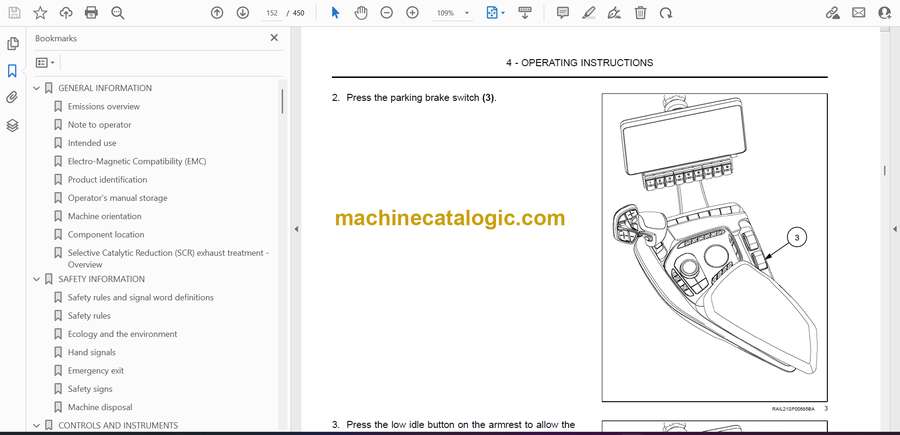Open the Emergency exit bookmark
Image resolution: width=900 pixels, height=435 pixels.
95,371
